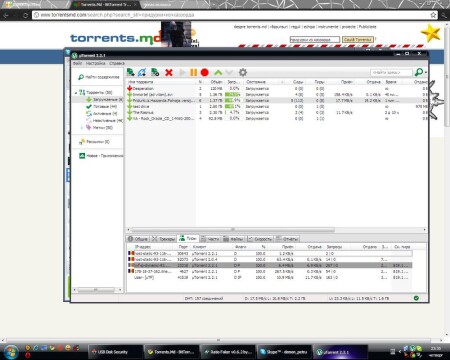
Task: Click progress bar of test drive torrent
Action: coord(233,107)
